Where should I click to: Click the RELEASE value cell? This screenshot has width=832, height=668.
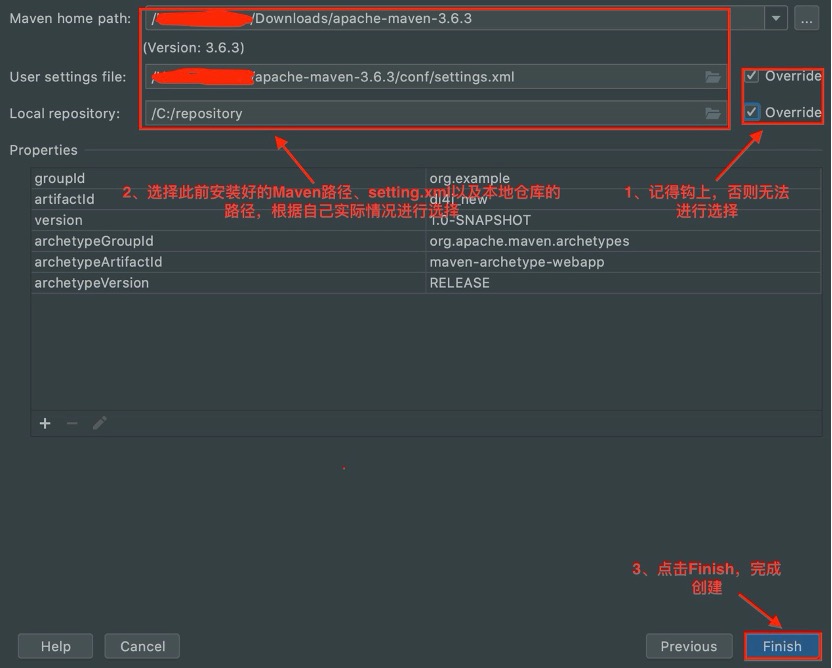[623, 283]
